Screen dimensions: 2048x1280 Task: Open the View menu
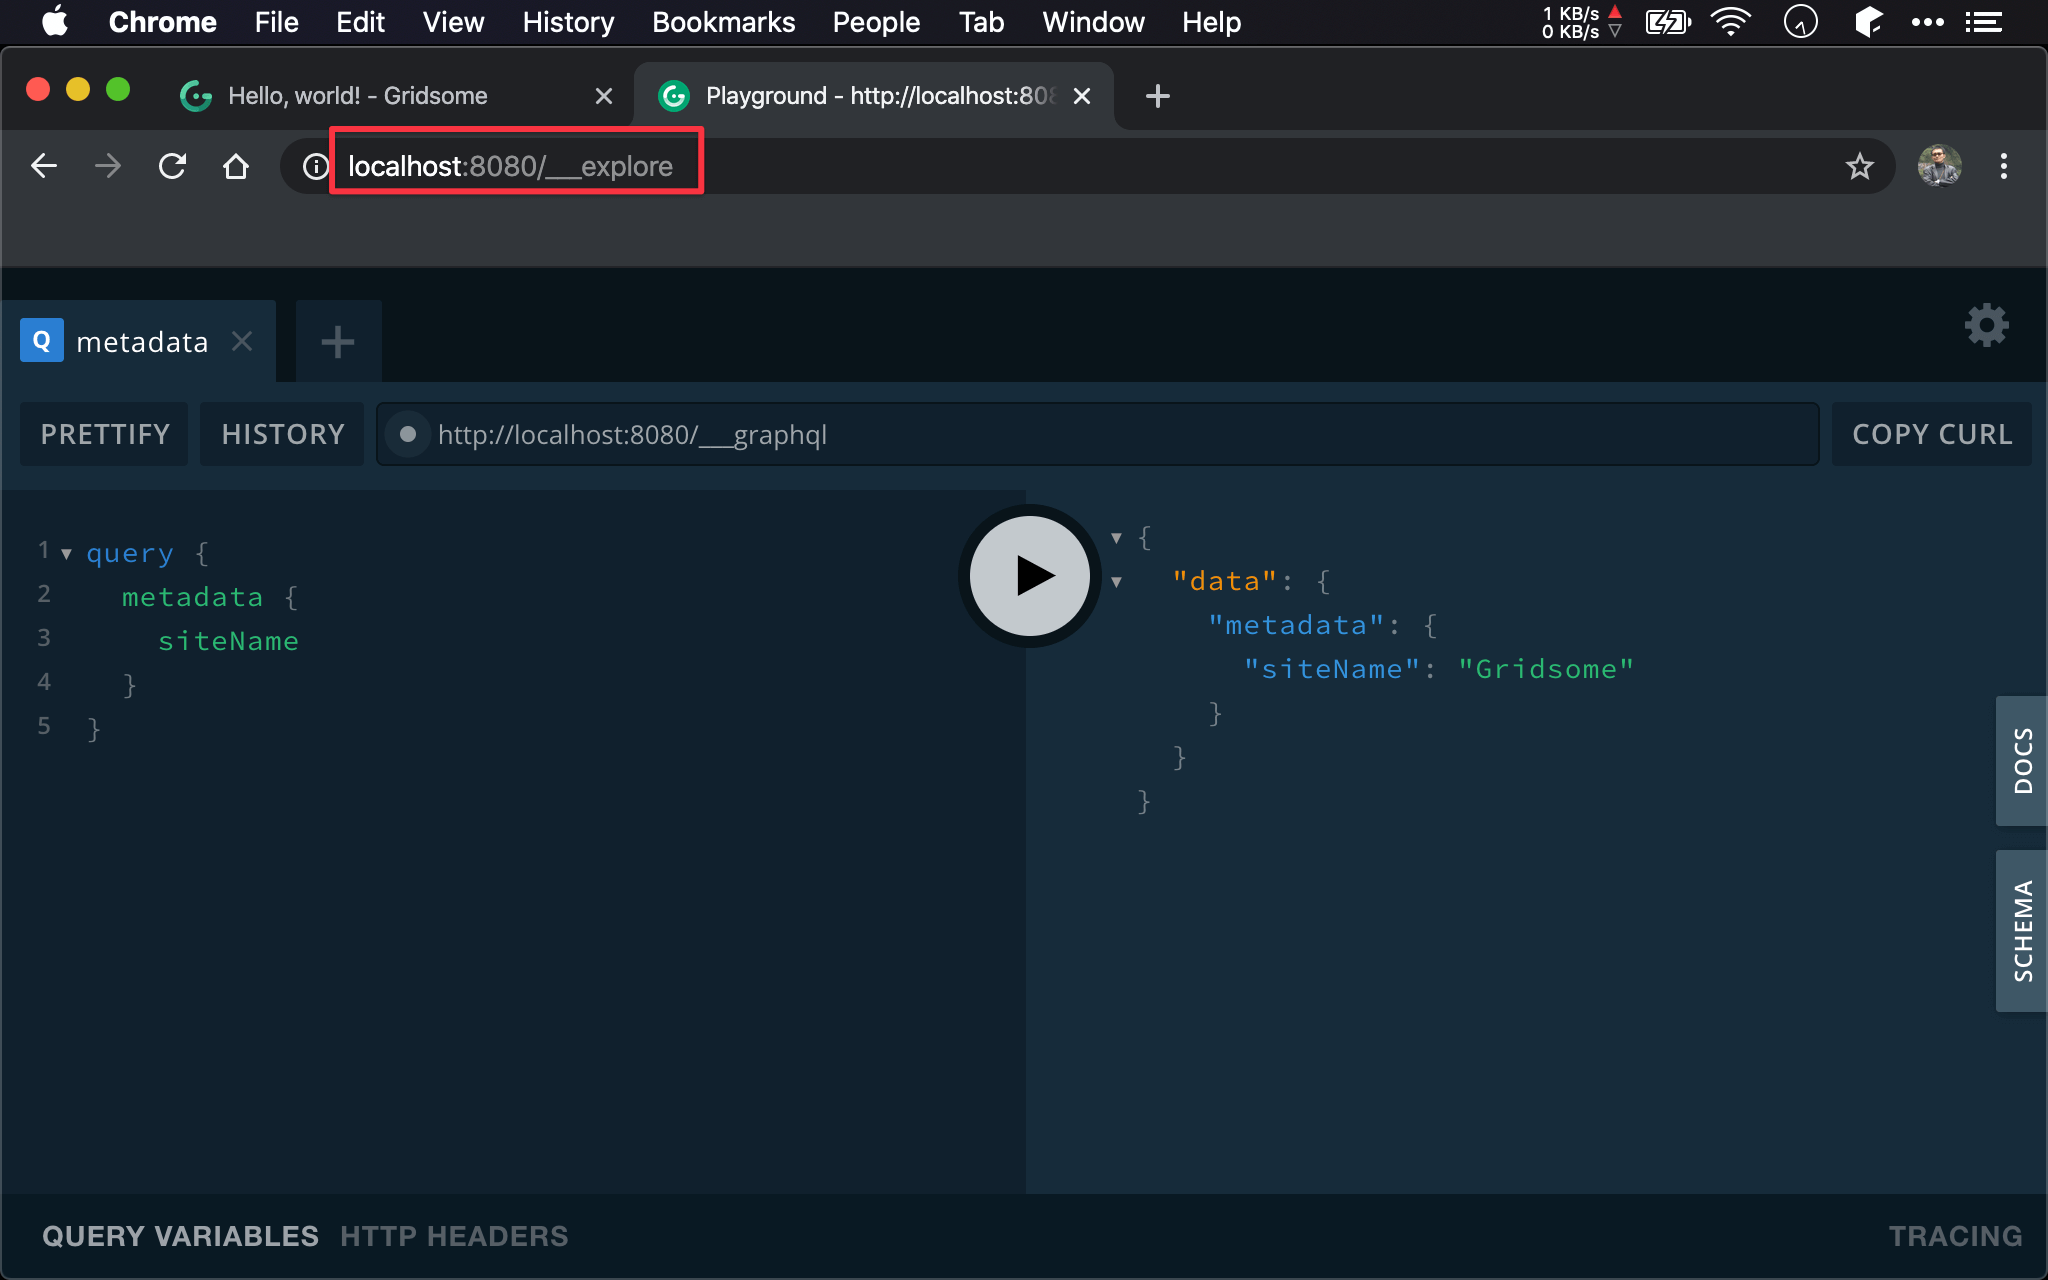point(453,22)
